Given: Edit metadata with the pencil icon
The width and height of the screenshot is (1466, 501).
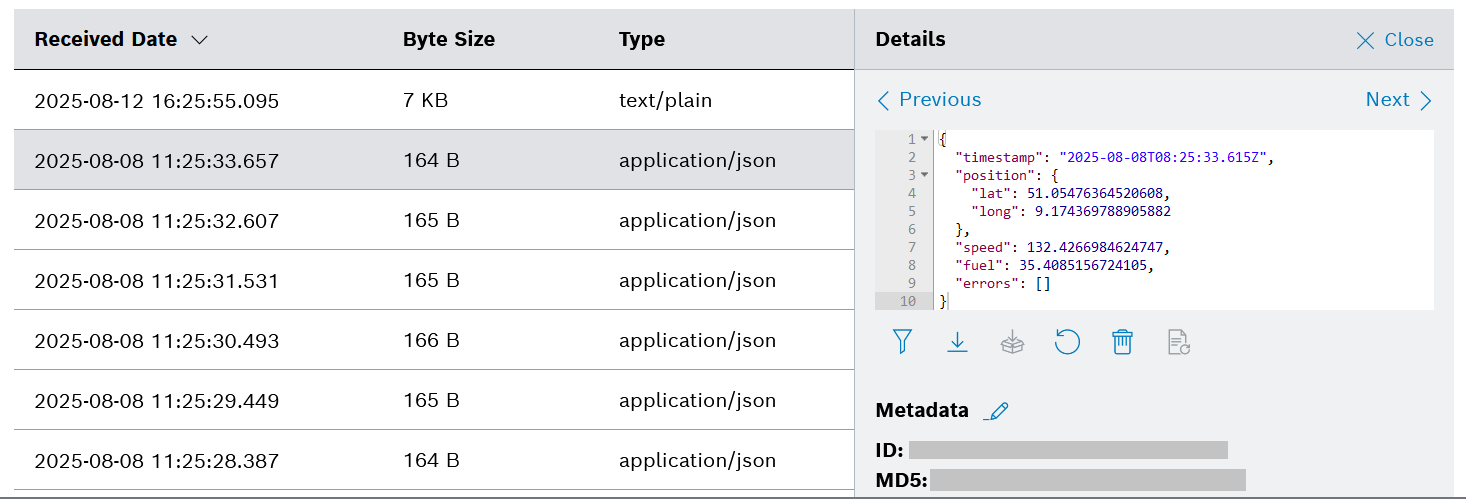Looking at the screenshot, I should point(996,411).
